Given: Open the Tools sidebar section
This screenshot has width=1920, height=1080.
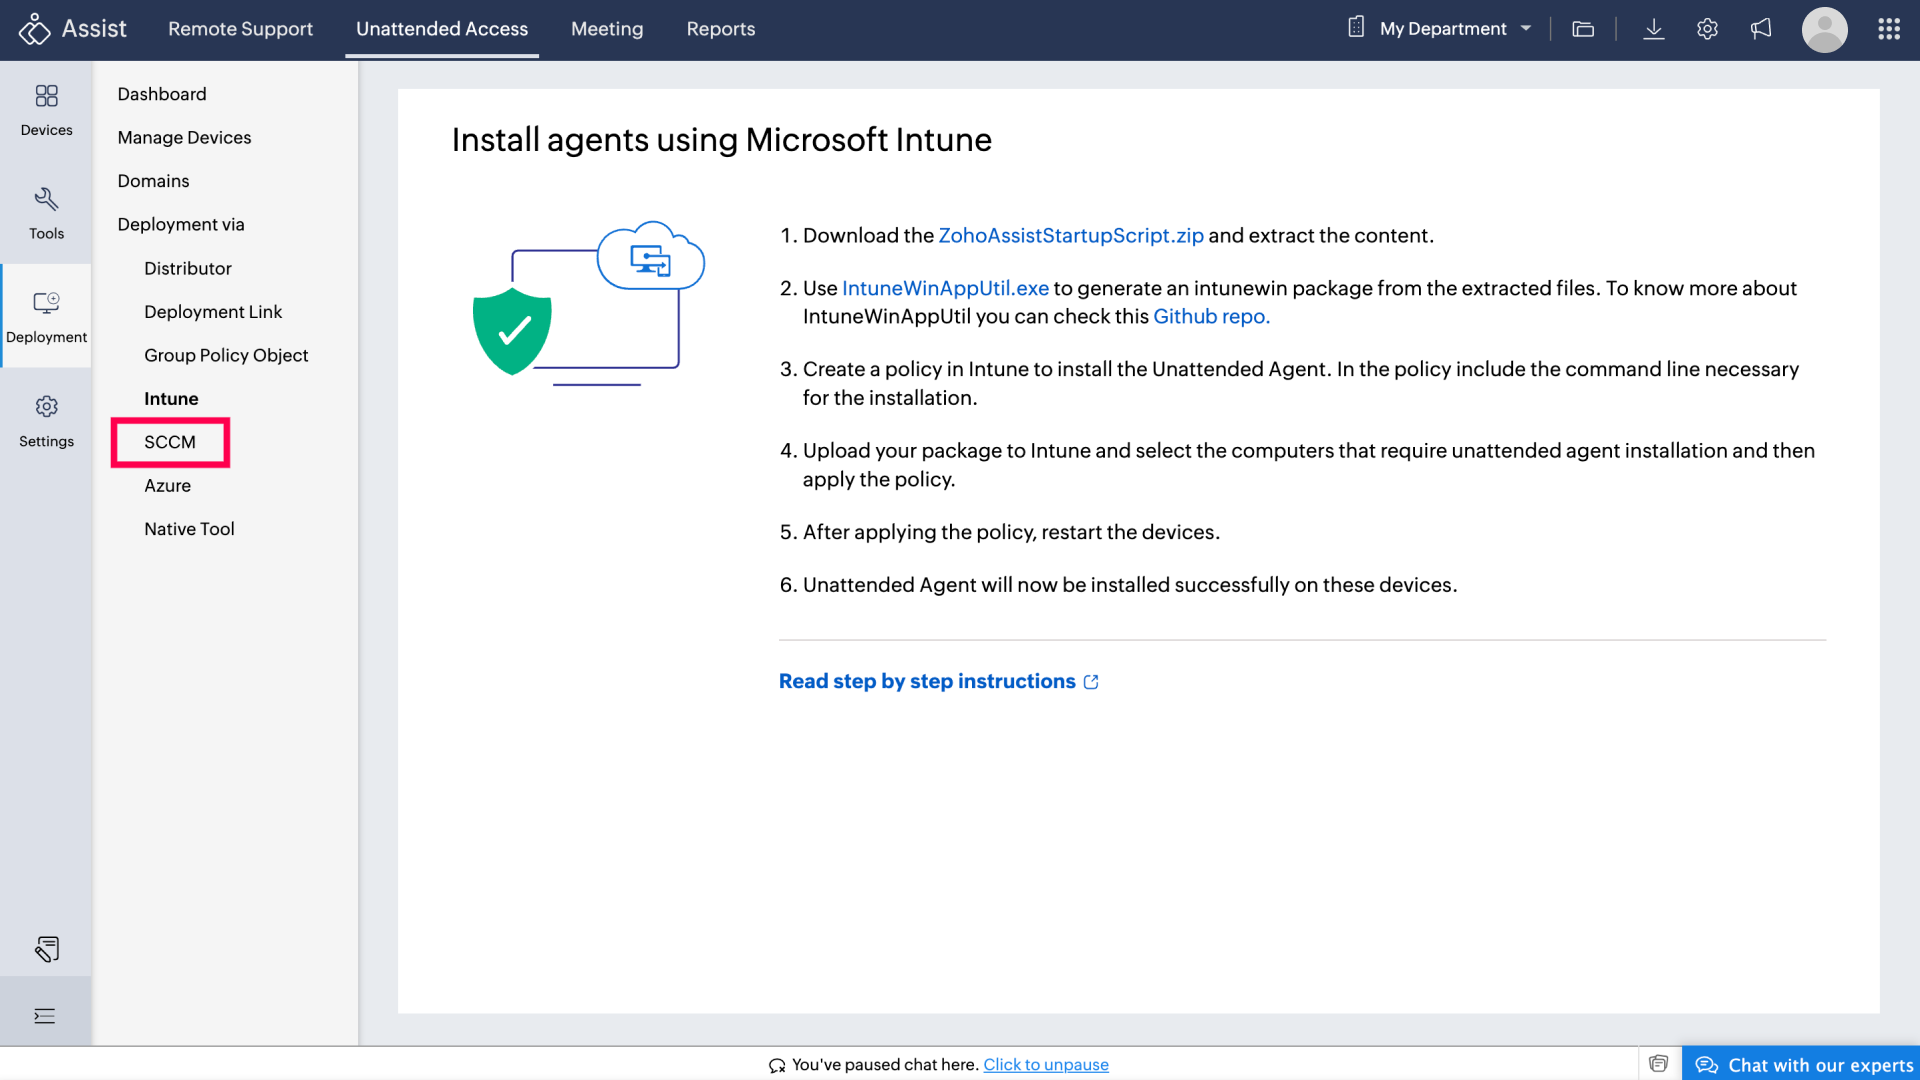Looking at the screenshot, I should pyautogui.click(x=46, y=213).
